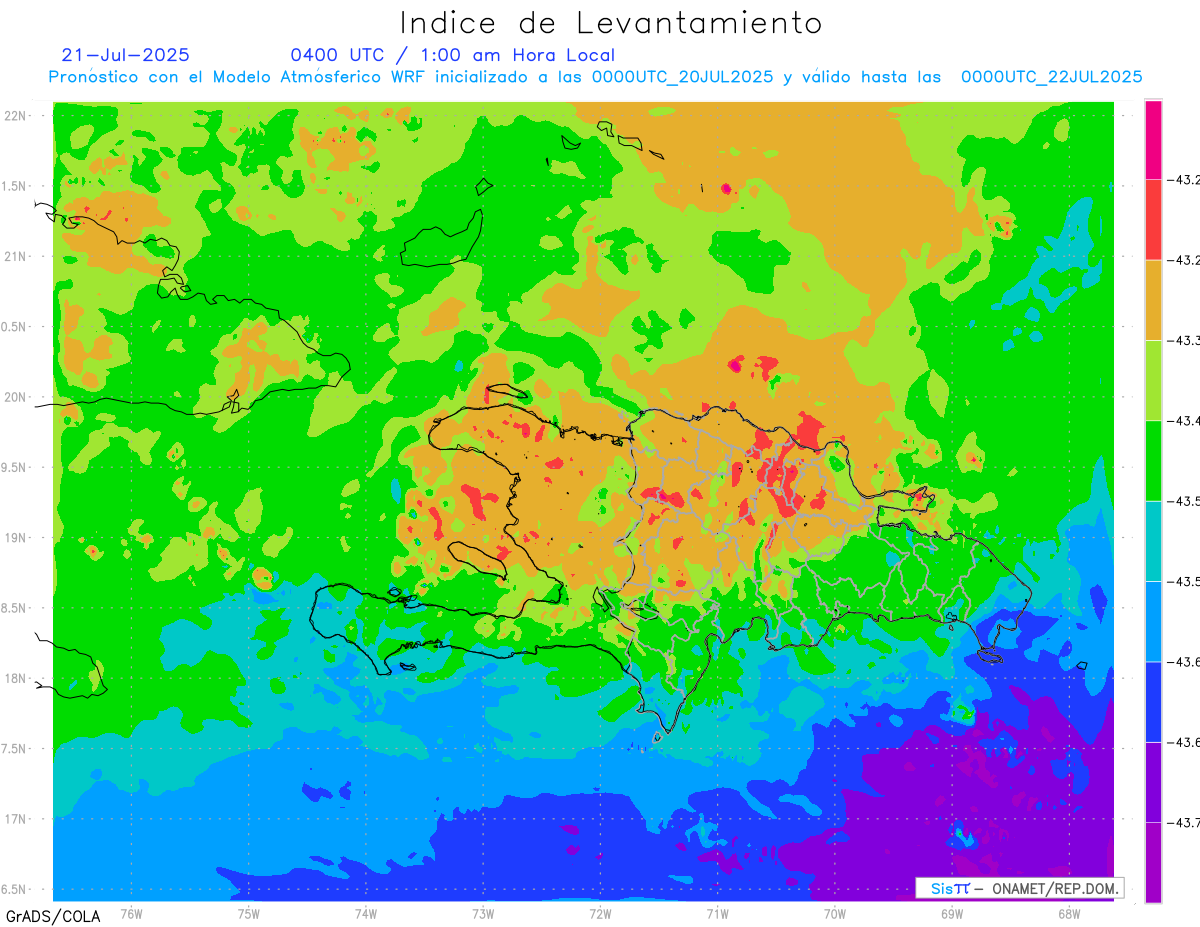This screenshot has height=927, width=1200.
Task: Click the date label "21-Jul-2025"
Action: click(125, 55)
